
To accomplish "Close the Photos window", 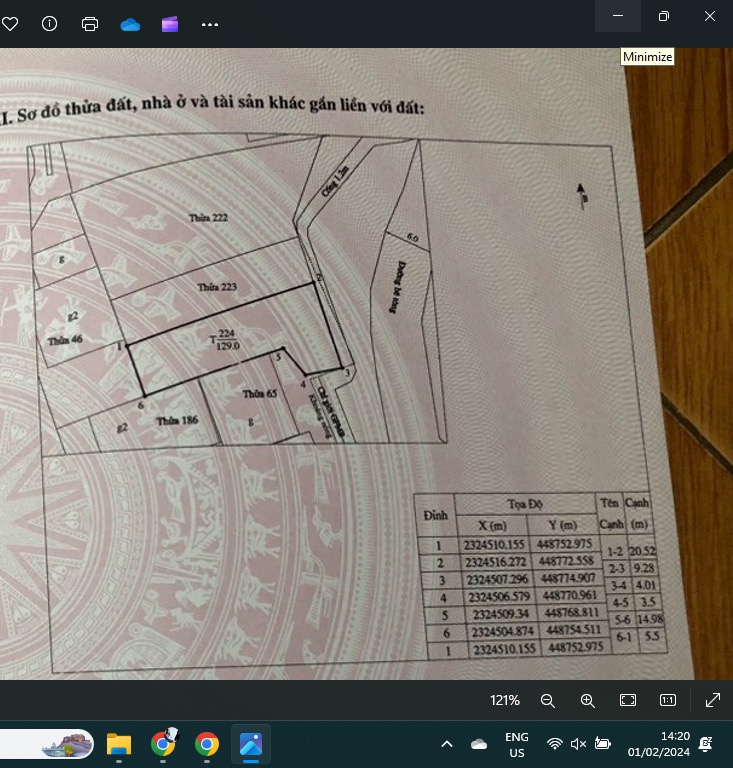I will pyautogui.click(x=709, y=16).
